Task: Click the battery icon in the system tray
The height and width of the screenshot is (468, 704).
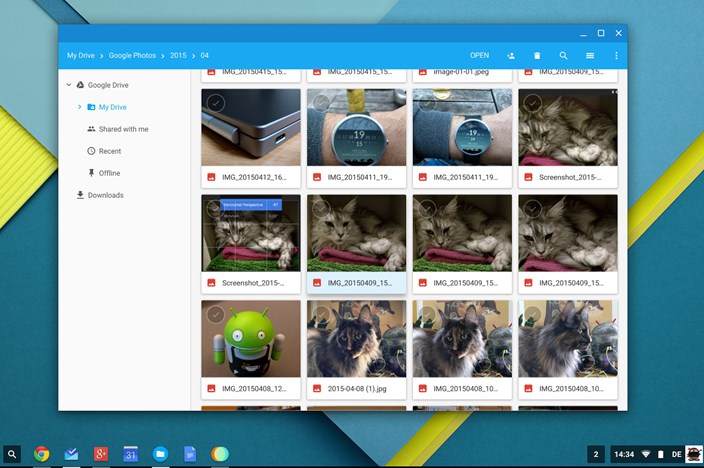Action: coord(660,454)
